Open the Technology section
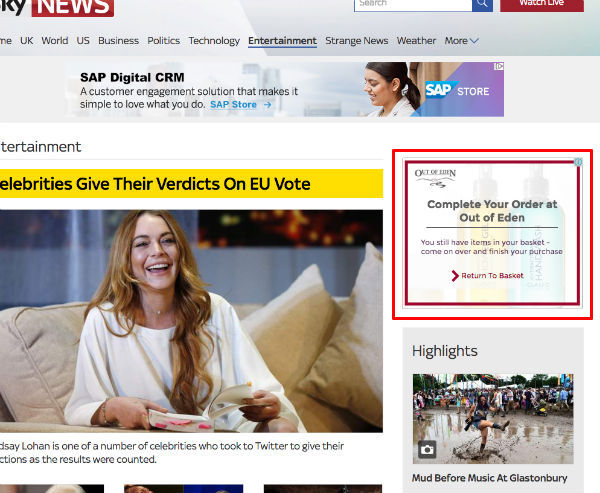600x493 pixels. click(214, 41)
